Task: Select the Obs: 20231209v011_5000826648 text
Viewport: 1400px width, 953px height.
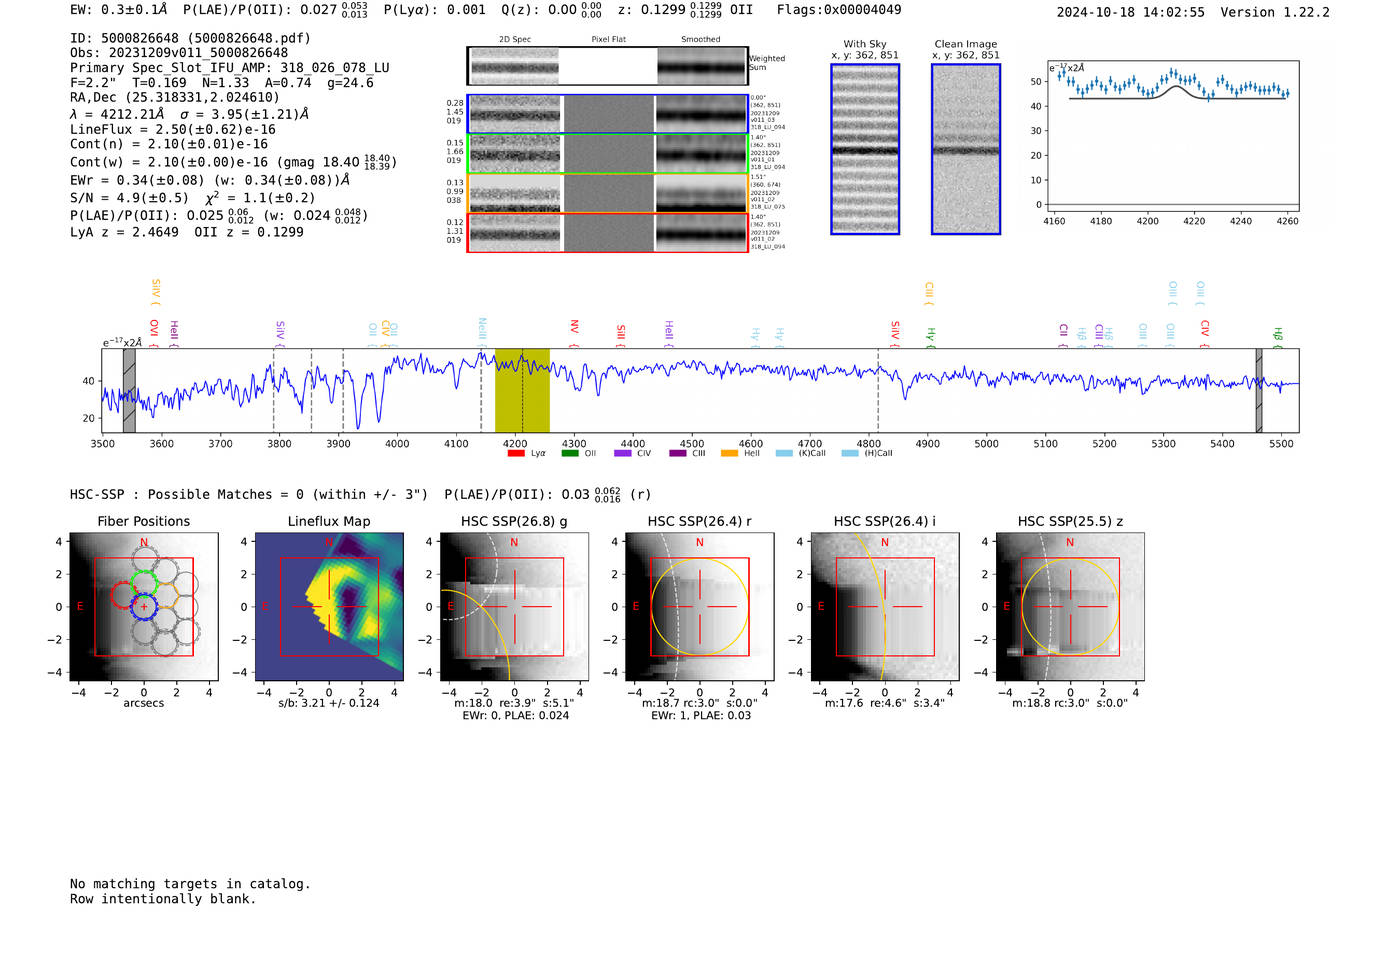Action: pyautogui.click(x=179, y=53)
